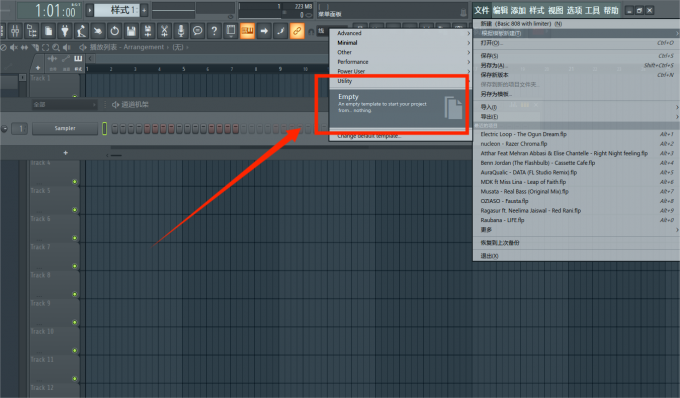Click the playlist playback speaker icon
The image size is (680, 398).
coord(66,47)
